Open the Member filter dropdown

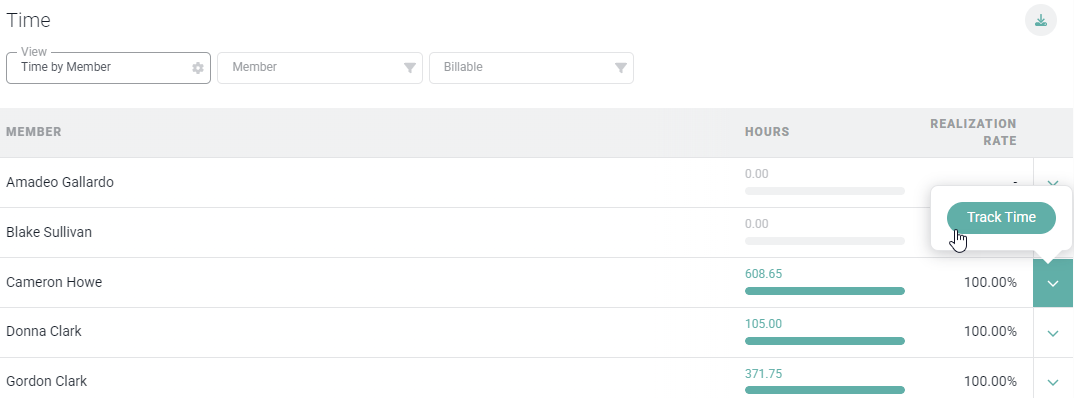(320, 68)
